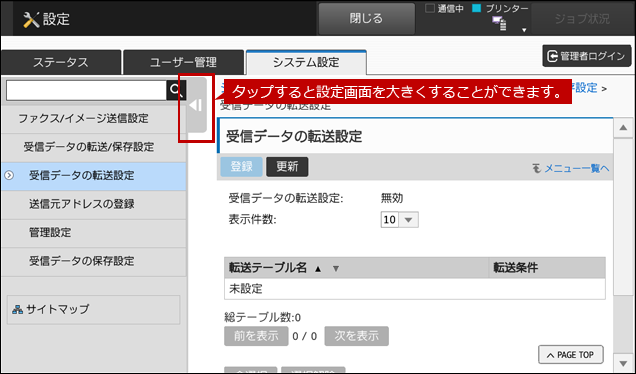Open 受信データの転送/保存設定 menu item

click(x=94, y=147)
